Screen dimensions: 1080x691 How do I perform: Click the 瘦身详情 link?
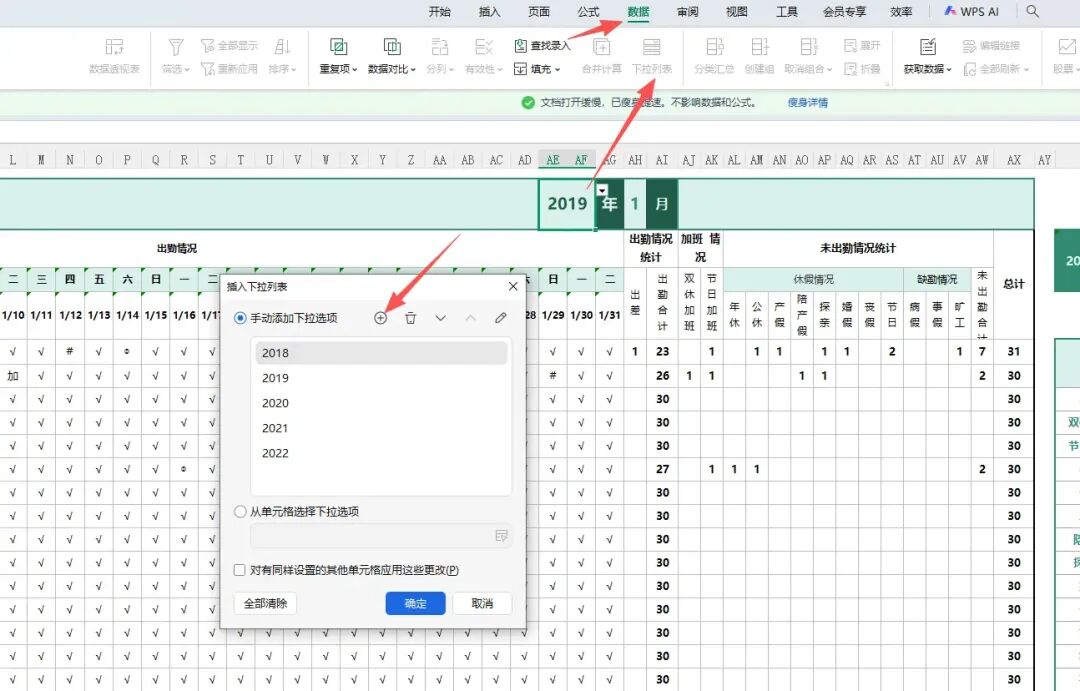(x=807, y=103)
